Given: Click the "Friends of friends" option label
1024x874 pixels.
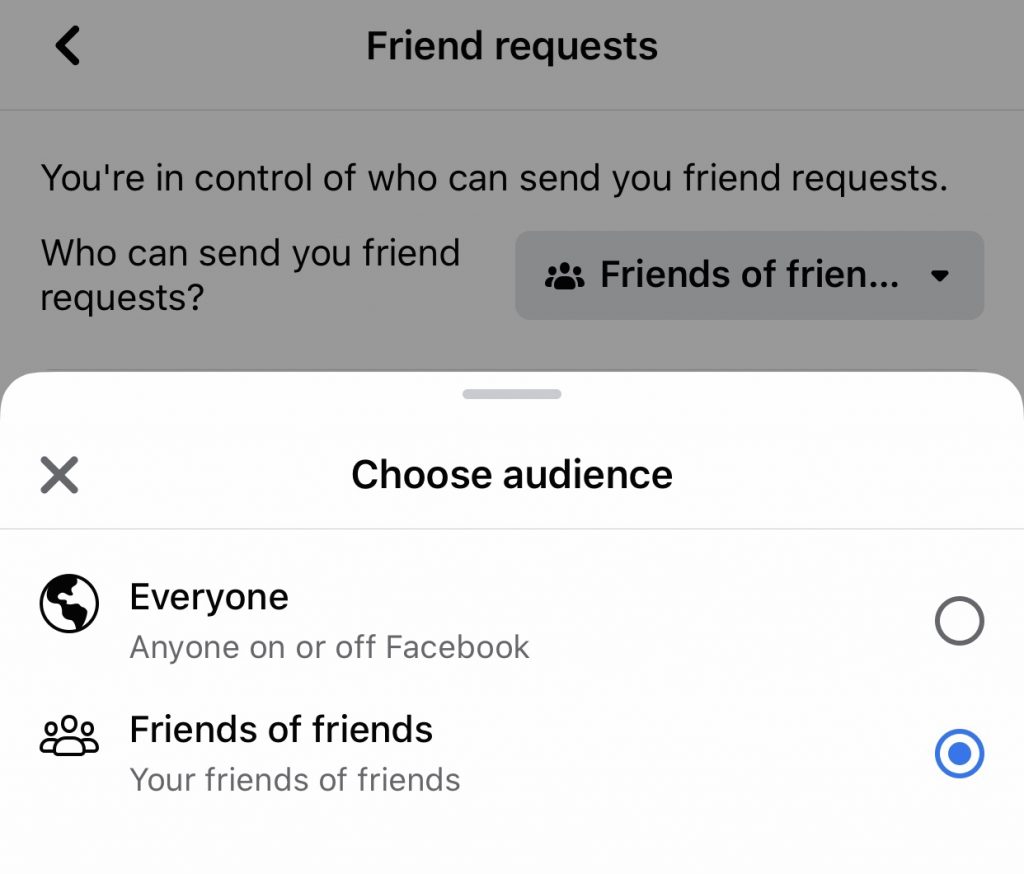Looking at the screenshot, I should click(281, 730).
